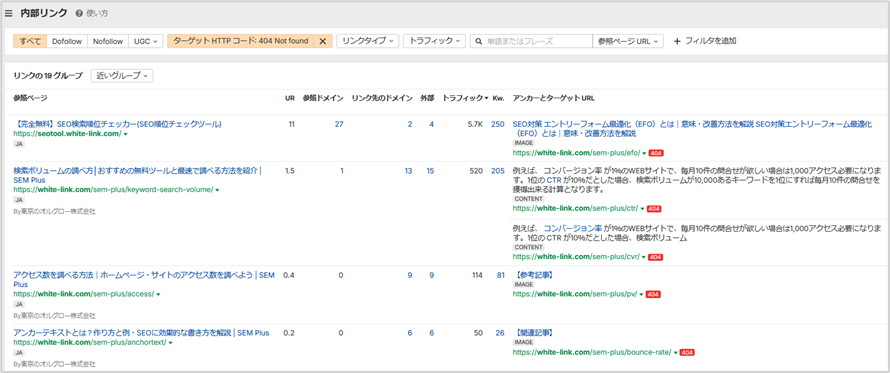Click keyword count 81
The width and height of the screenshot is (890, 373).
tap(501, 275)
